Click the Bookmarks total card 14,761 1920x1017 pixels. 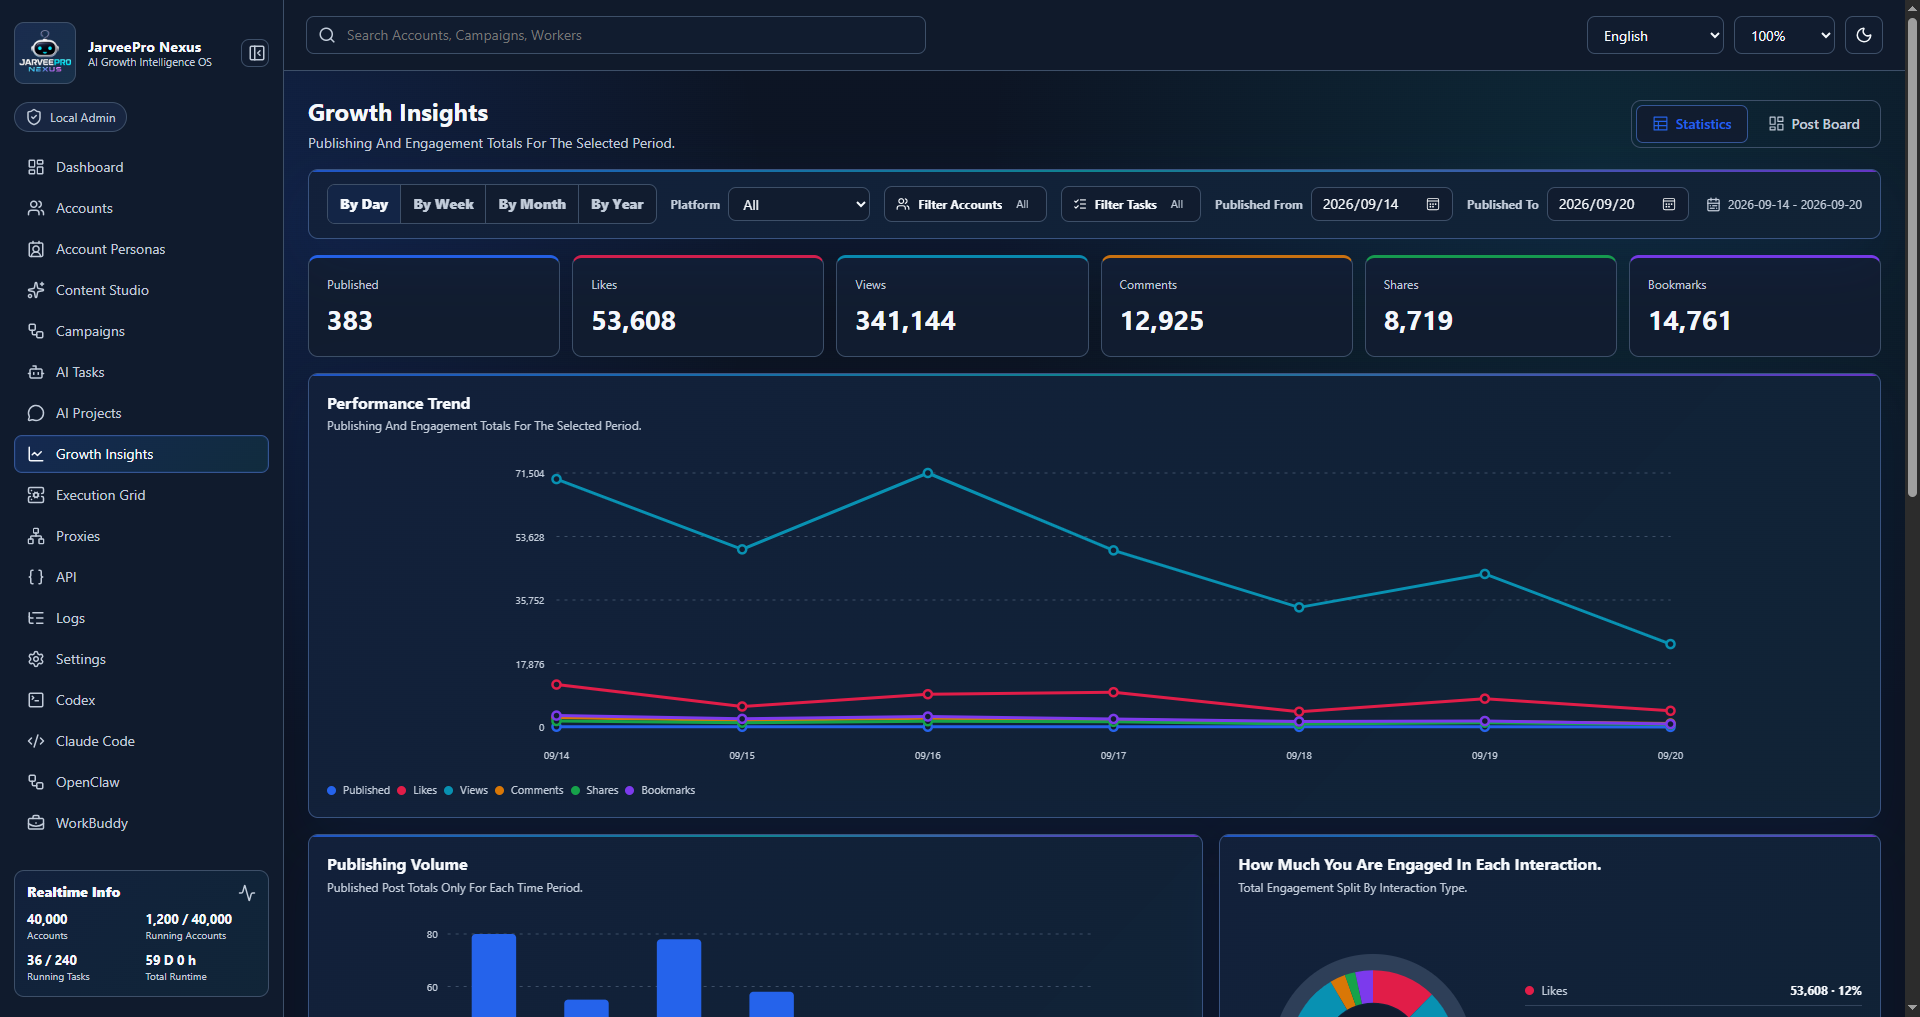tap(1755, 306)
